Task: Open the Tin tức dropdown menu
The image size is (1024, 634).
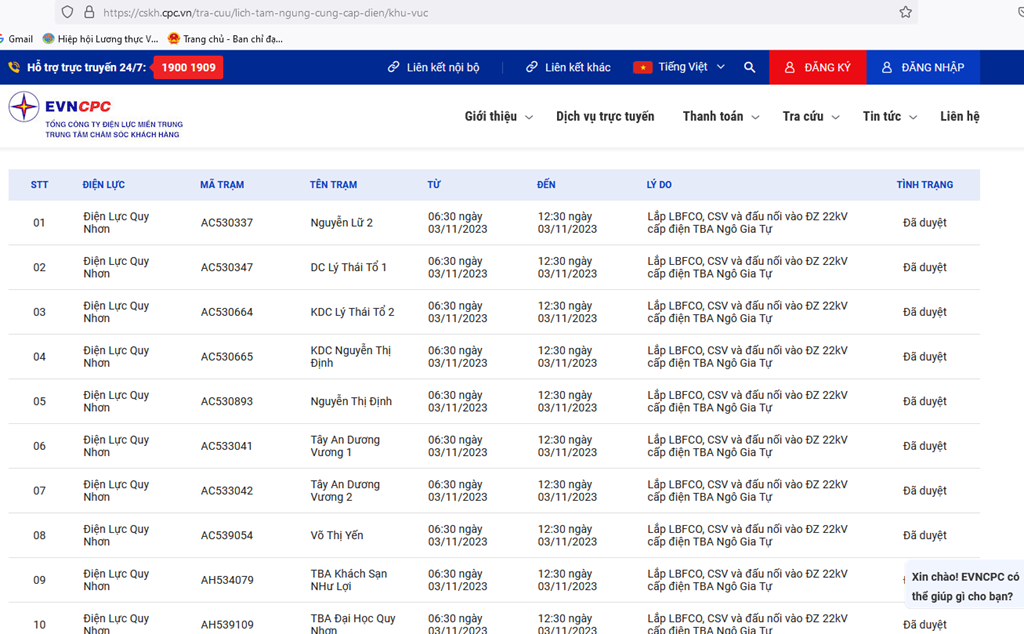Action: click(889, 117)
